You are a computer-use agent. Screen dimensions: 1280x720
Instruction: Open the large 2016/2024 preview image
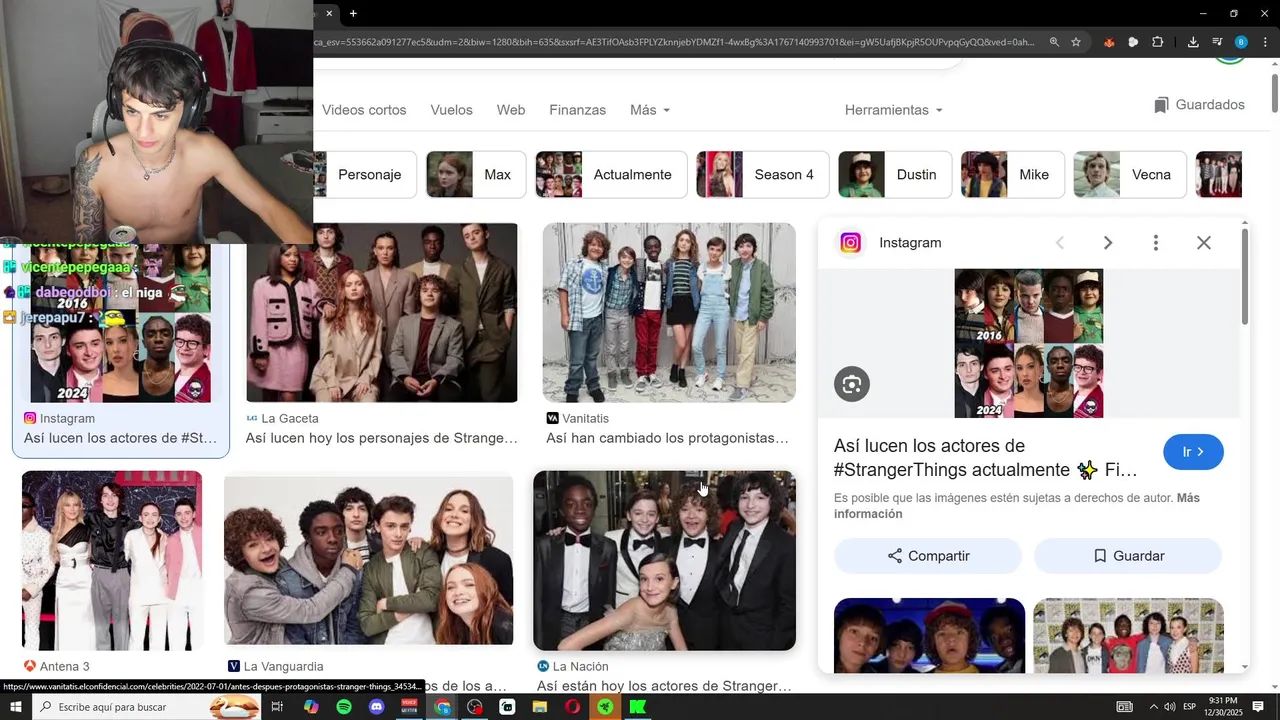click(x=1029, y=343)
